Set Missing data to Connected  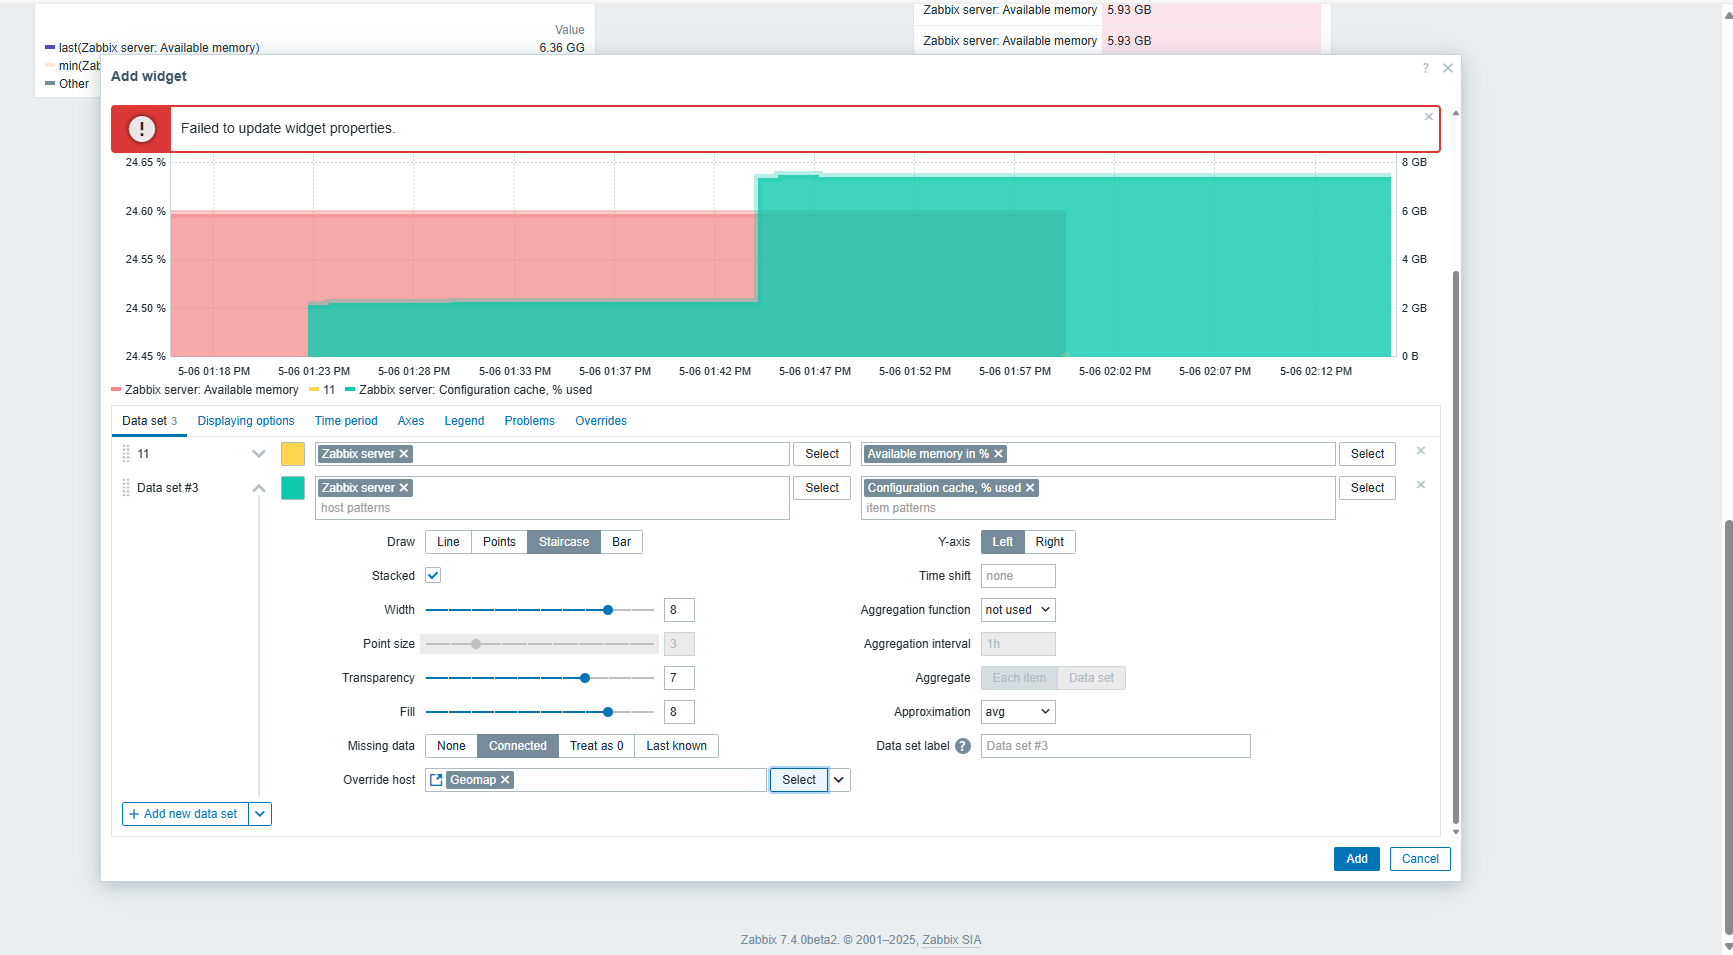[x=518, y=746]
